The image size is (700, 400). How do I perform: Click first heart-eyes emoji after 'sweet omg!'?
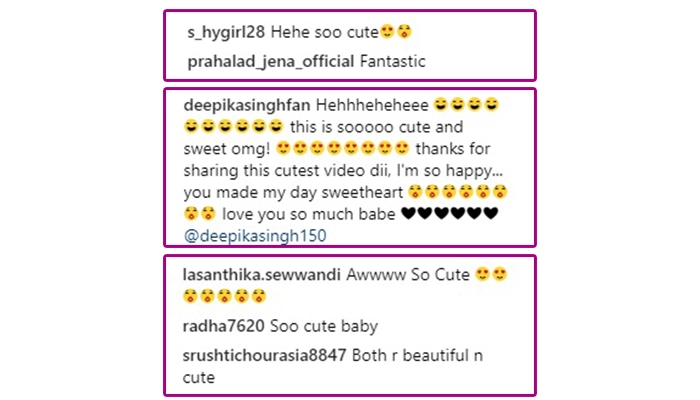(283, 148)
